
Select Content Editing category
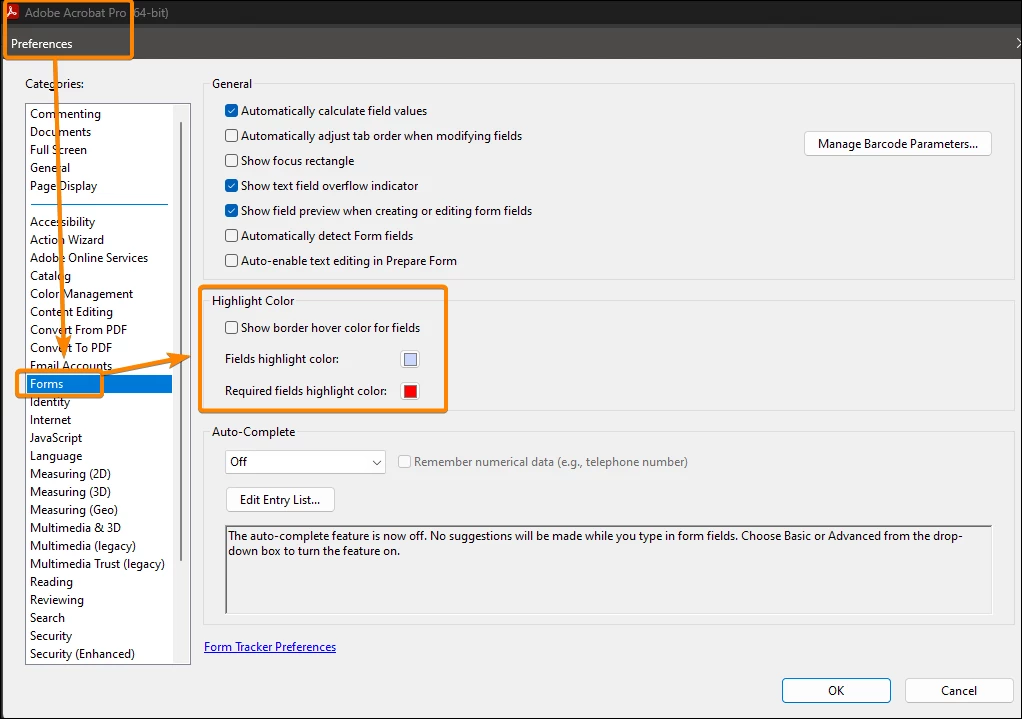tap(71, 312)
